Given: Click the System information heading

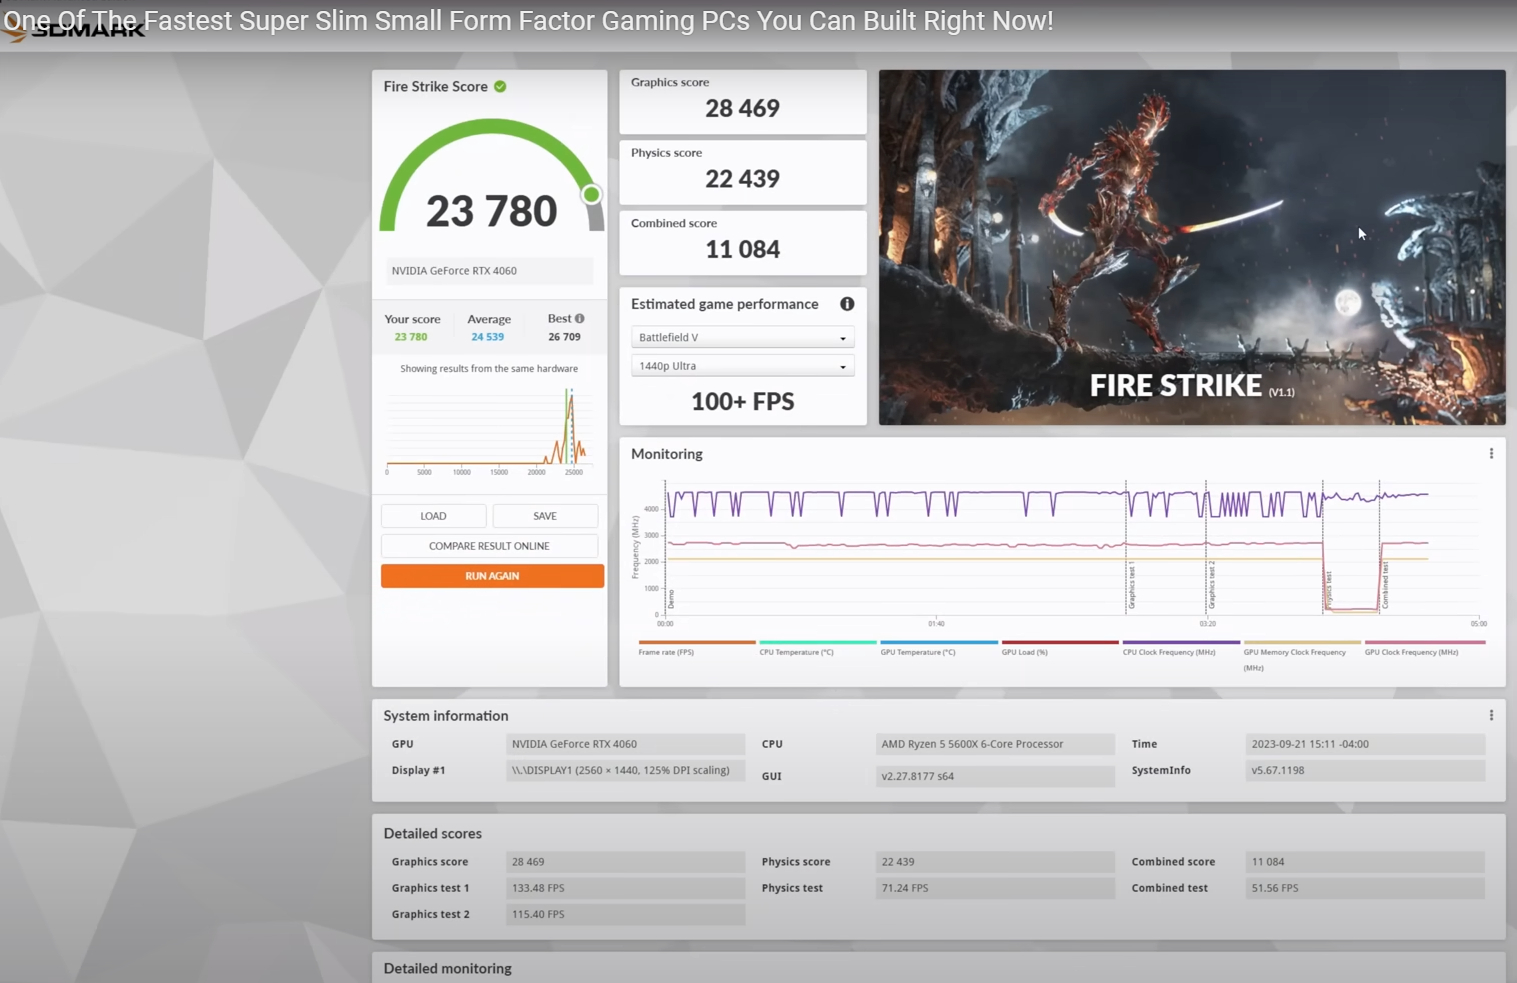Looking at the screenshot, I should point(446,716).
